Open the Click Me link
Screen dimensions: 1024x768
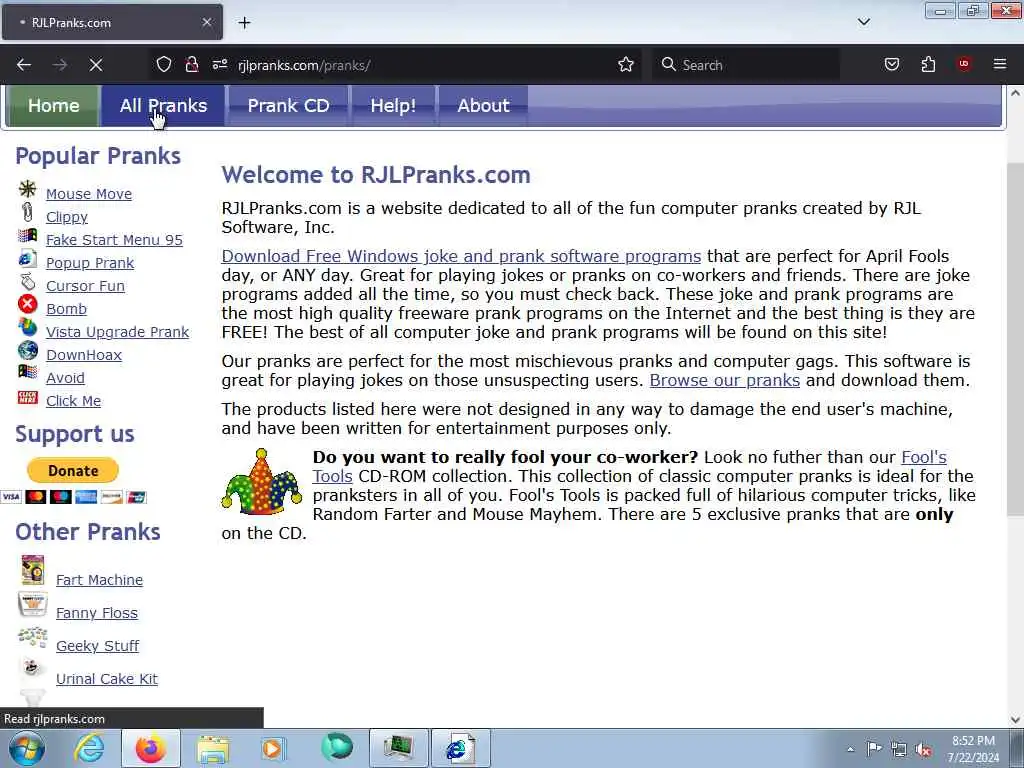74,400
